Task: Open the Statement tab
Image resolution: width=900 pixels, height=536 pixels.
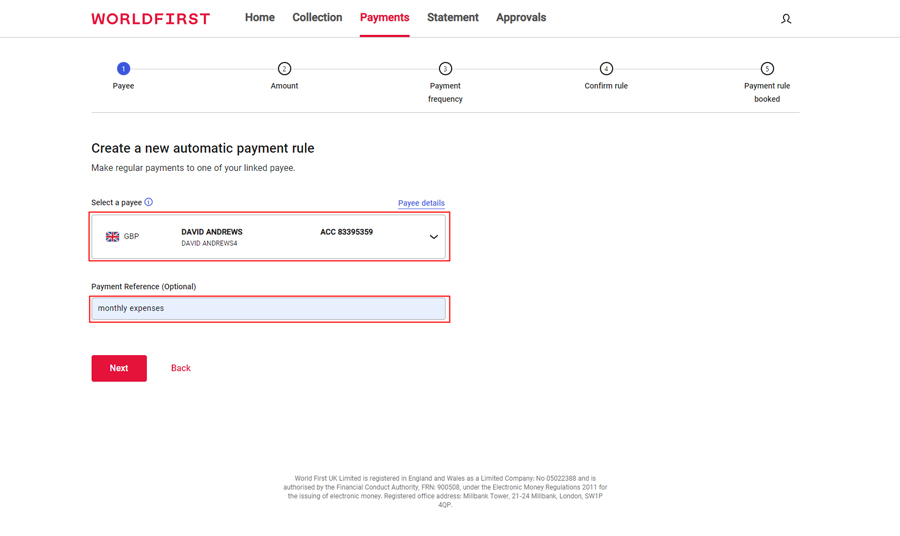Action: (x=453, y=18)
